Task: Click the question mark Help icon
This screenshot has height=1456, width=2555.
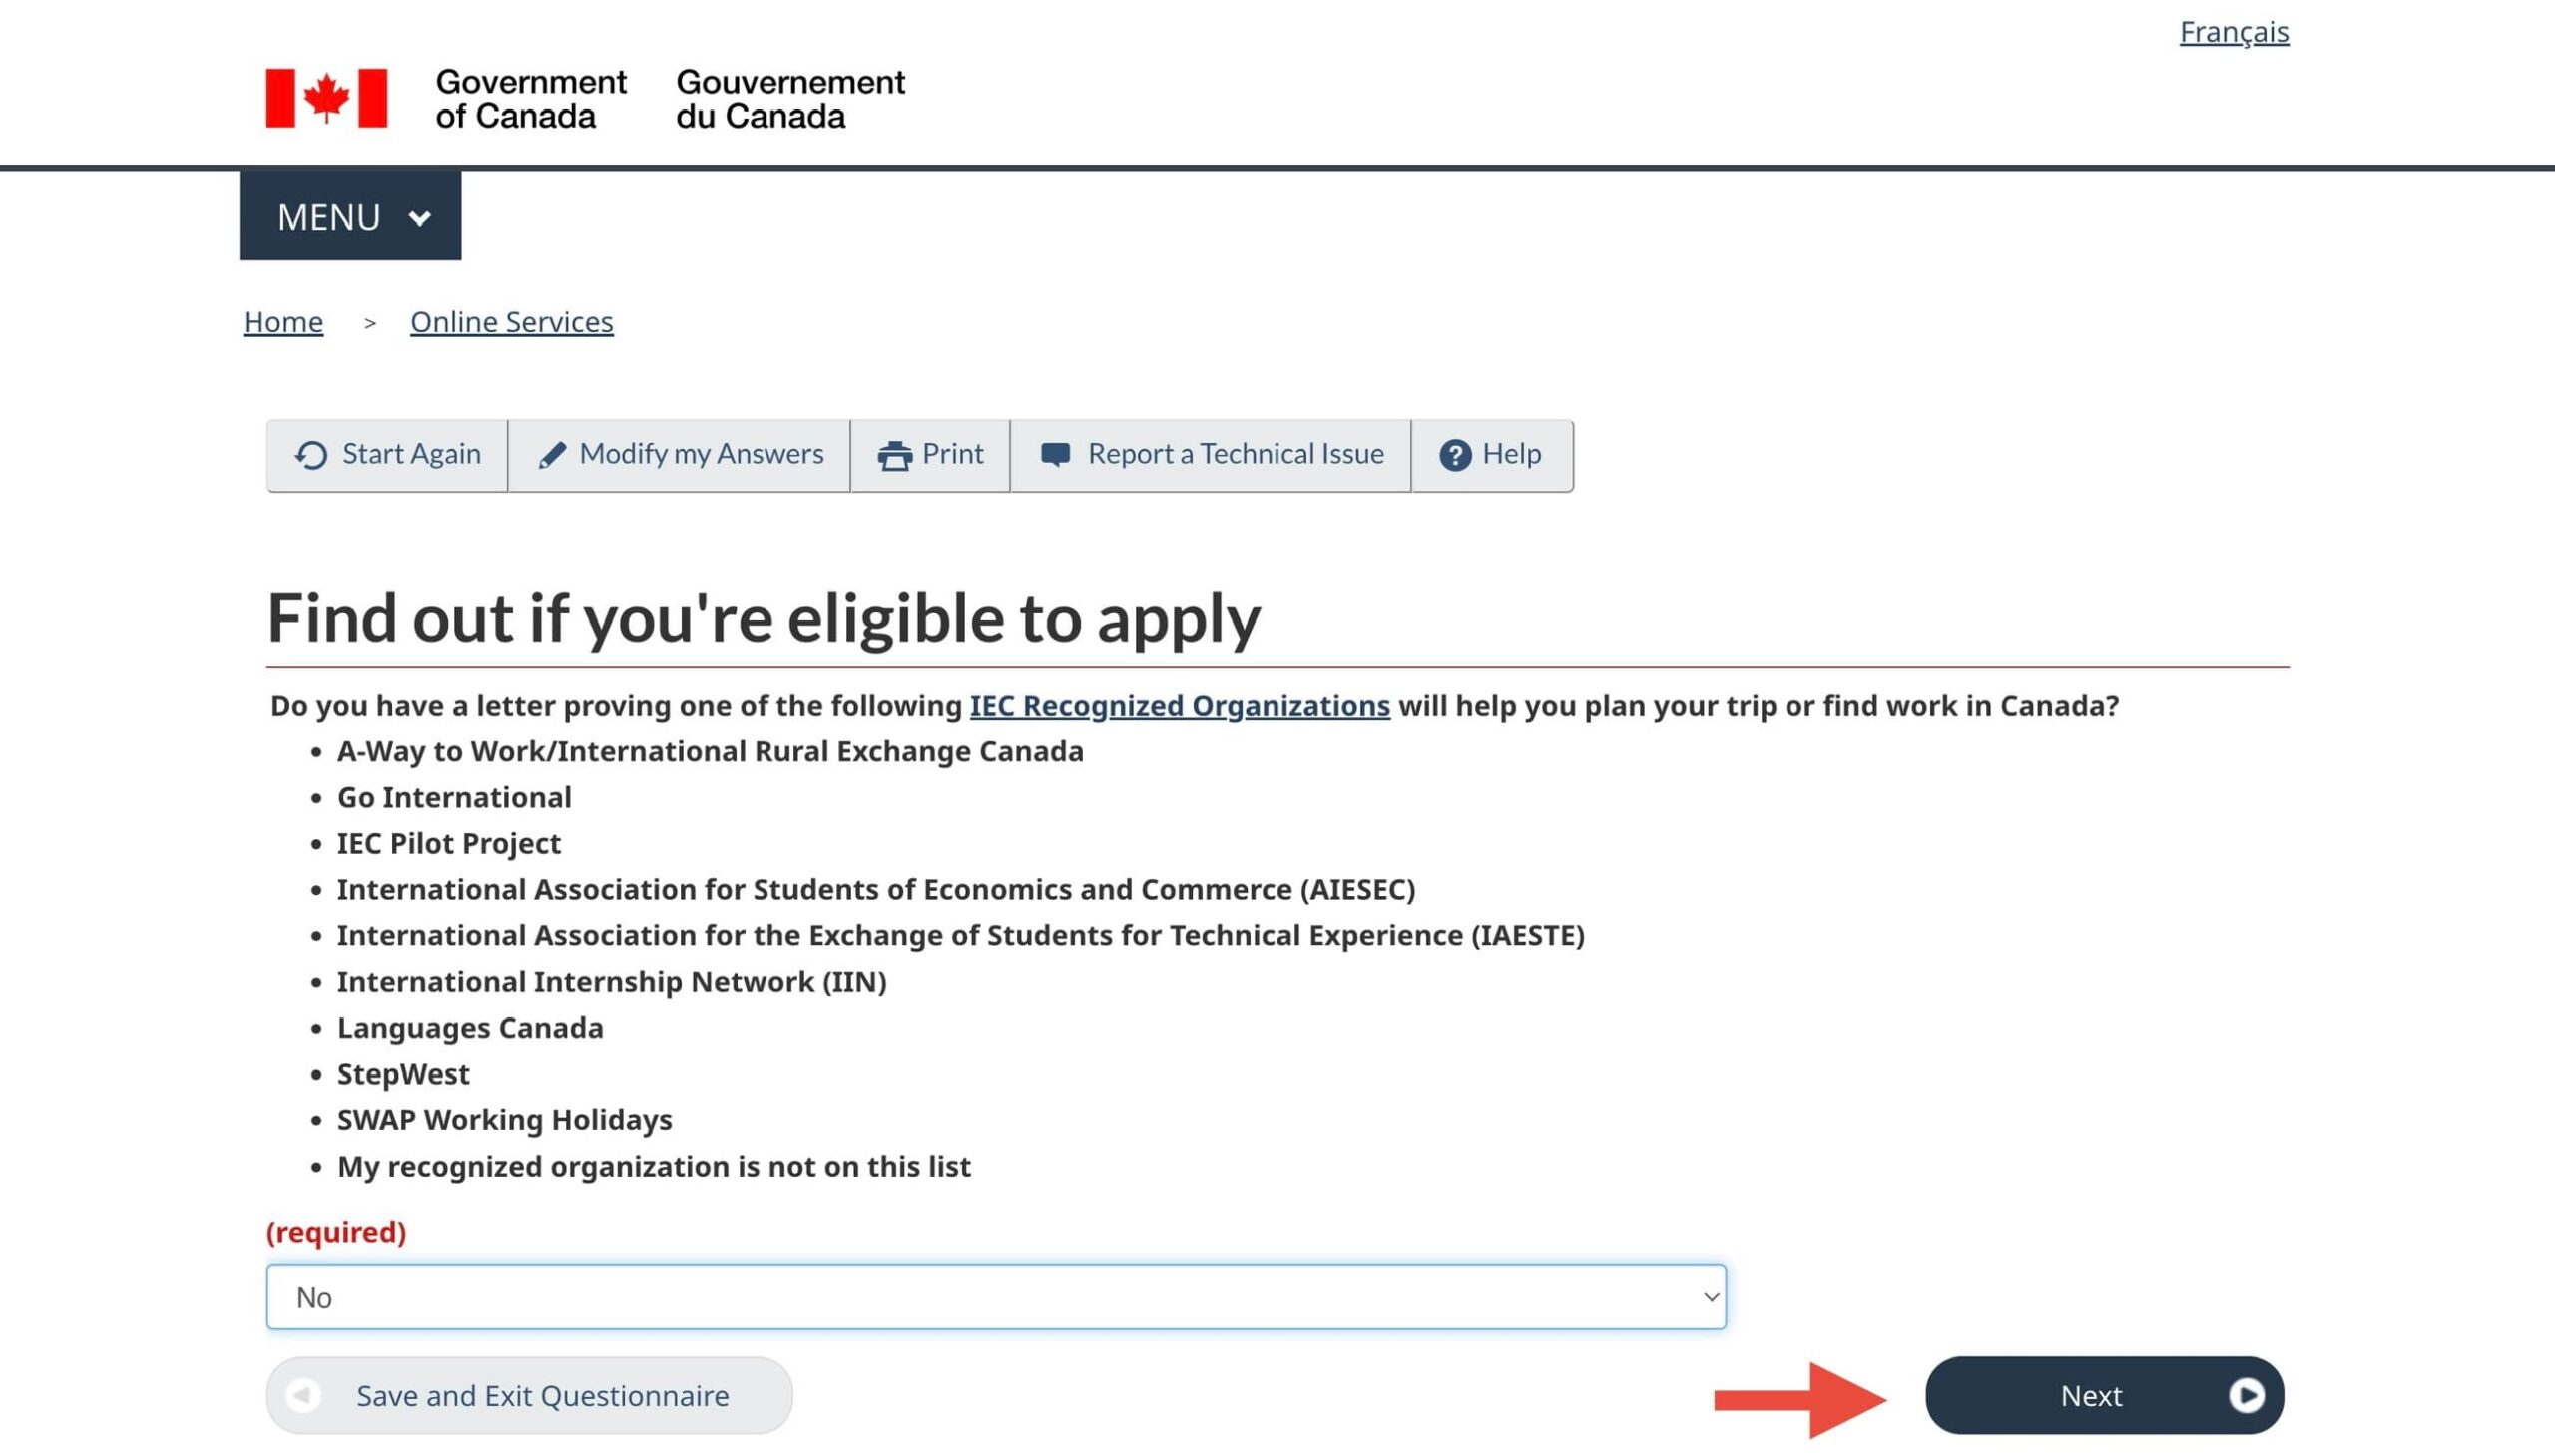Action: click(1455, 456)
